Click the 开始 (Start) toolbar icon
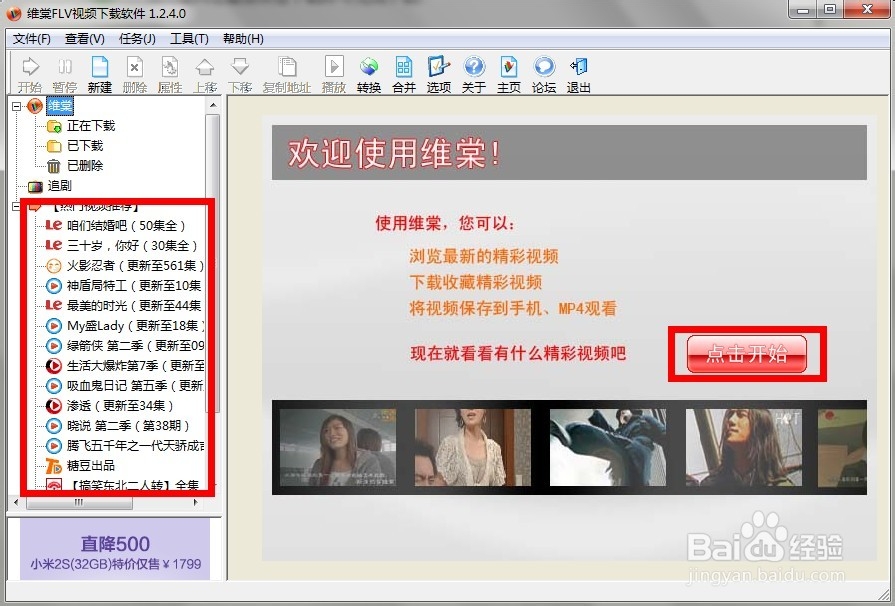 pyautogui.click(x=30, y=75)
